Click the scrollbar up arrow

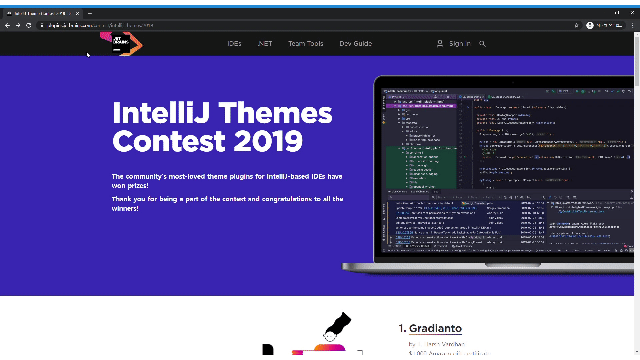[x=637, y=35]
